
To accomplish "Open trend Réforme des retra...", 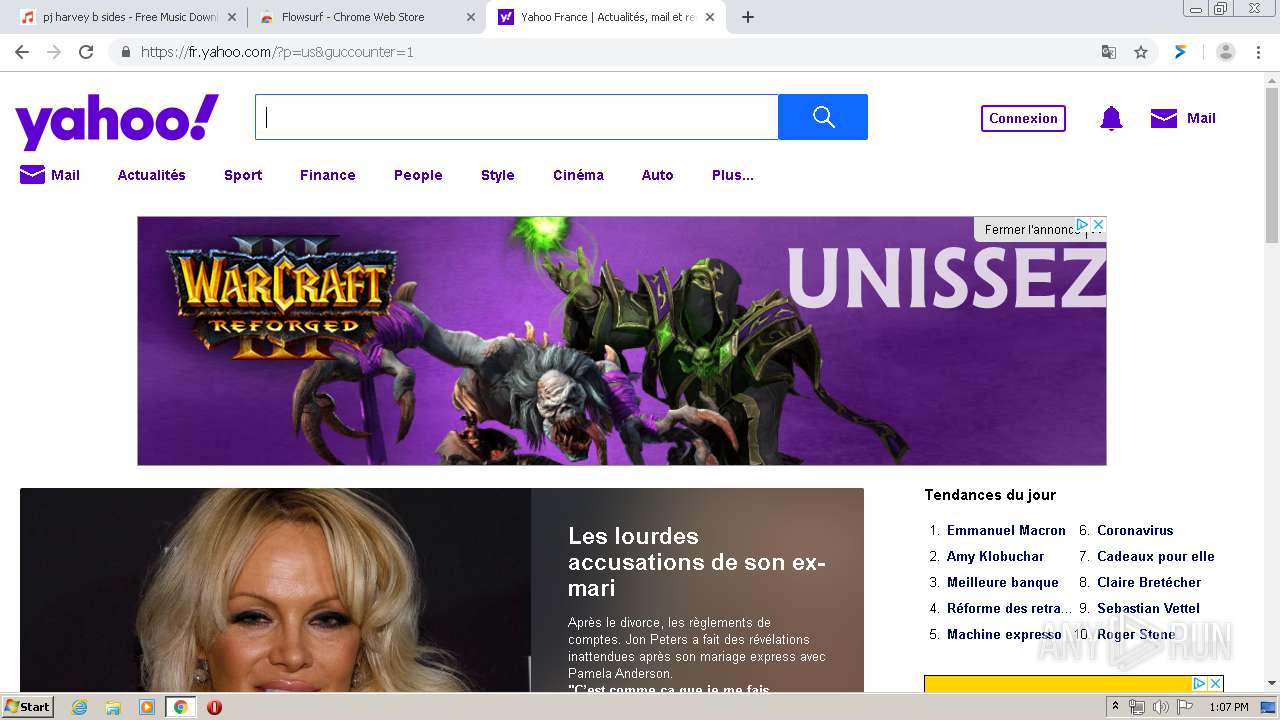I will [1009, 608].
